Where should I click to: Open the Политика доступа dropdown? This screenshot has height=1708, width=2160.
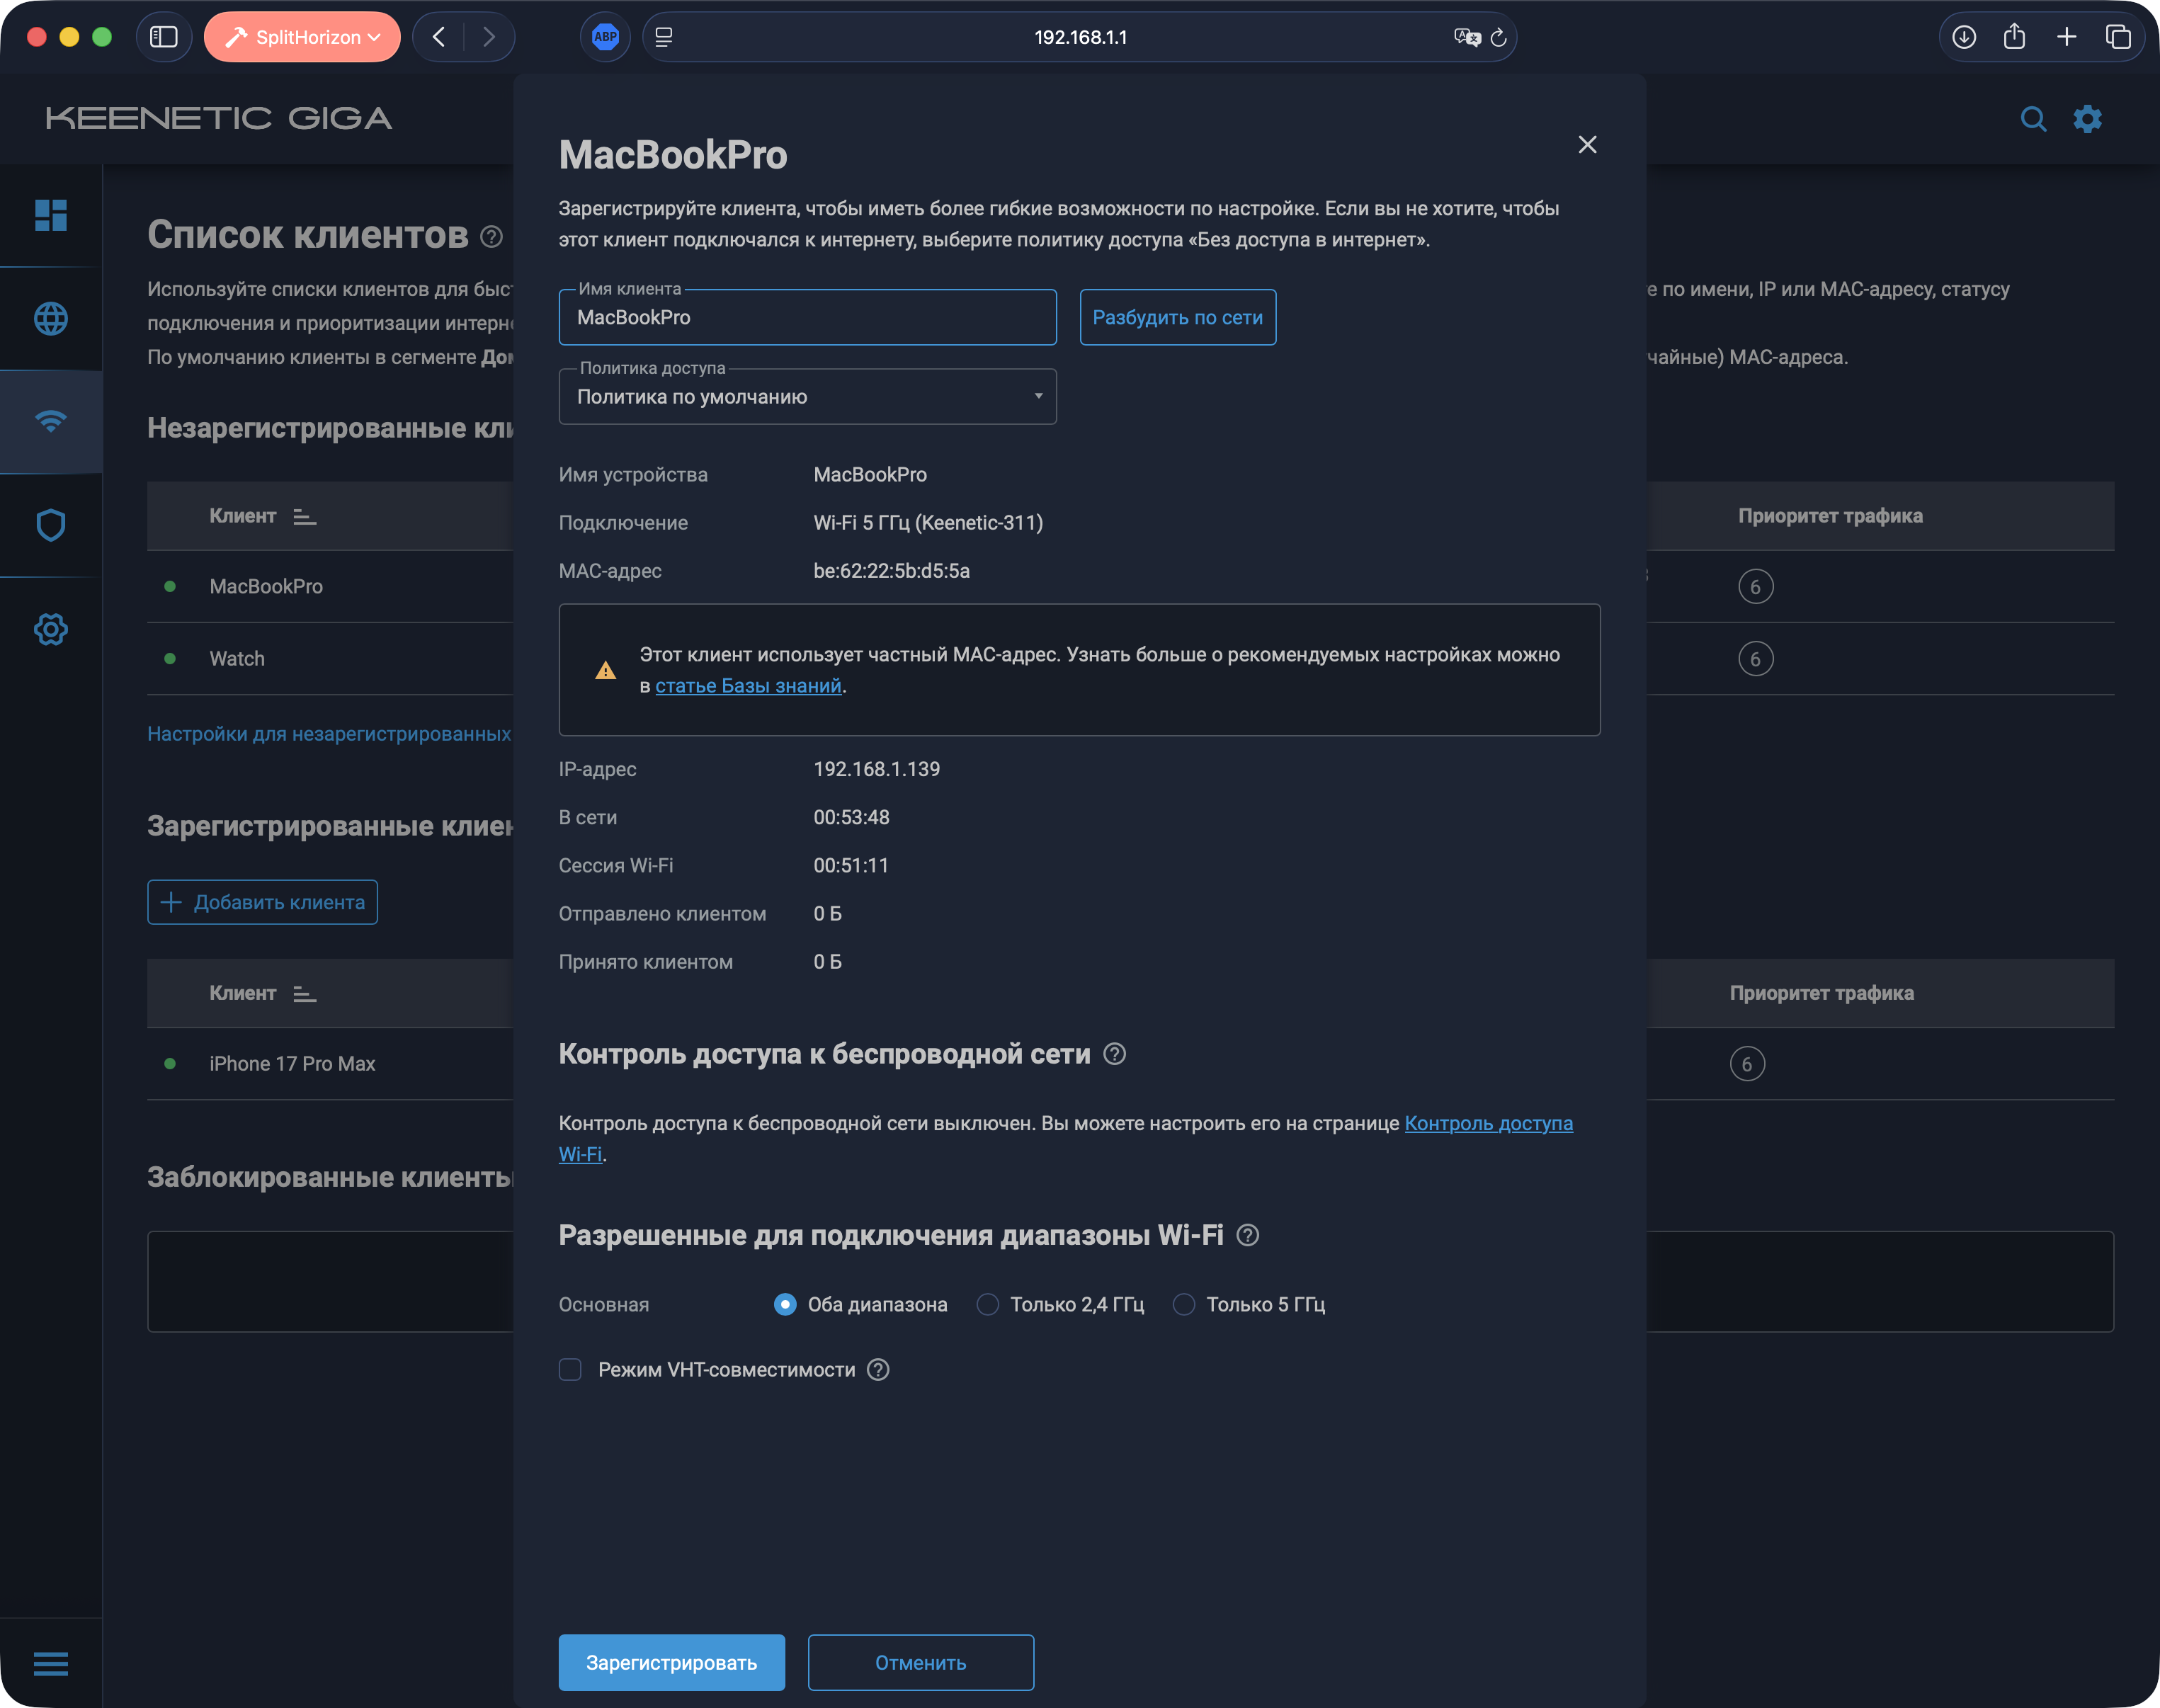point(807,397)
